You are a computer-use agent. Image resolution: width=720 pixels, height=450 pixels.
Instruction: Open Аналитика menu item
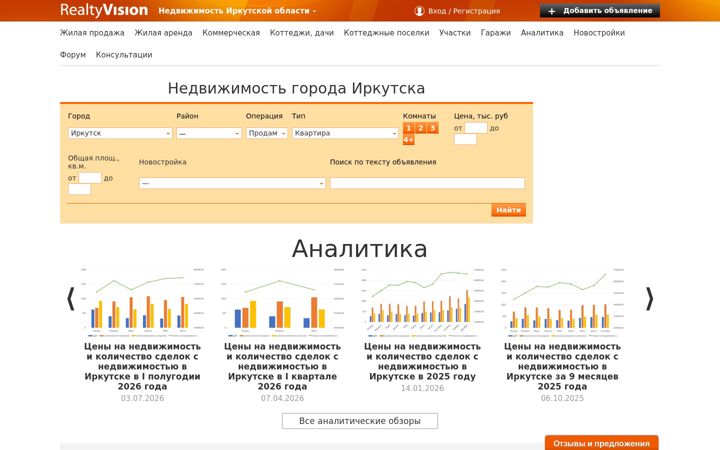(x=542, y=33)
